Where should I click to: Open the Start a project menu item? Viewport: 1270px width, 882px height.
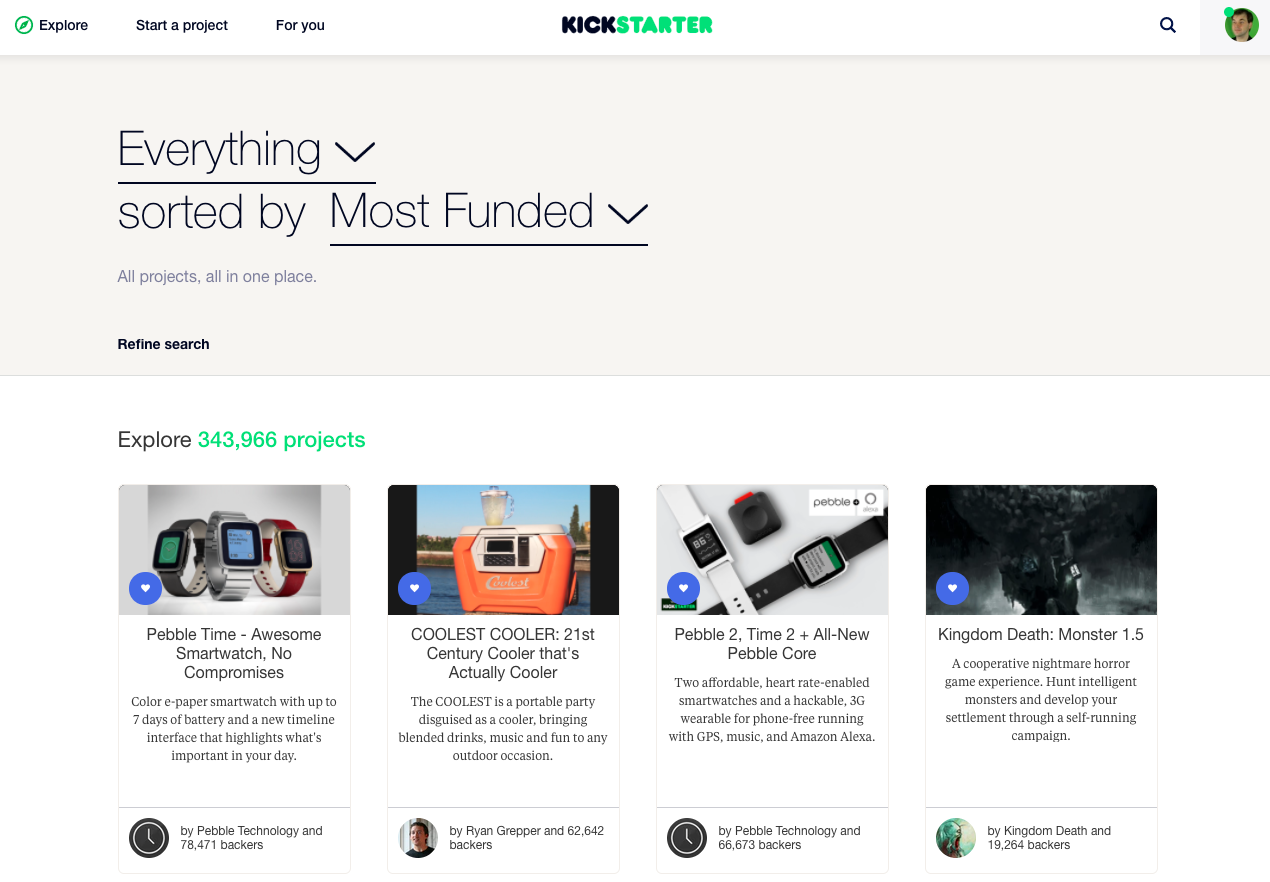coord(182,25)
